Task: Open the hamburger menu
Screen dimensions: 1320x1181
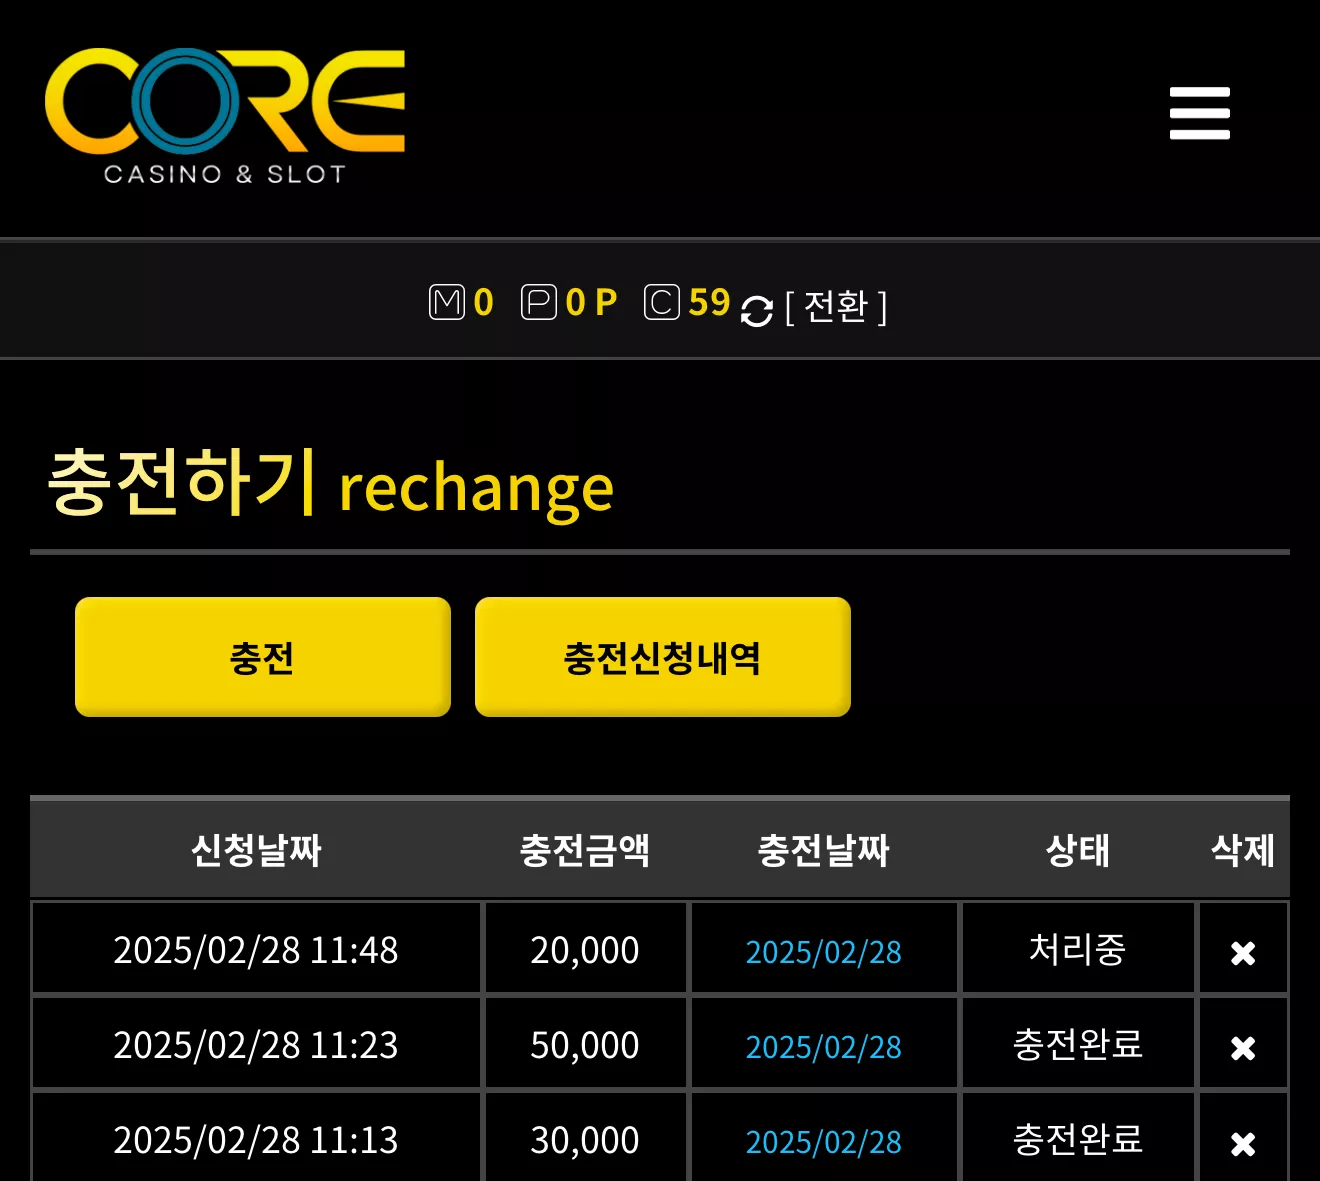Action: point(1200,113)
